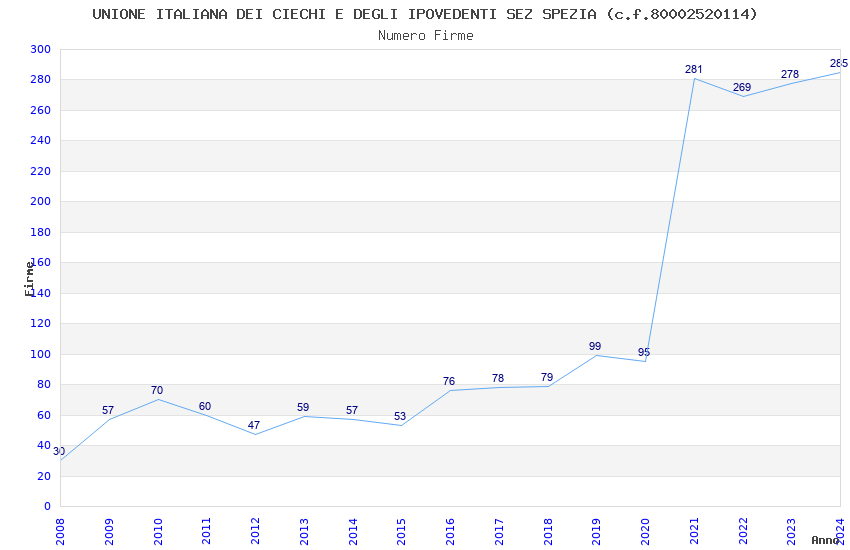Click the x-axis year label 2008
Viewport: 850px width, 550px height.
pyautogui.click(x=60, y=531)
